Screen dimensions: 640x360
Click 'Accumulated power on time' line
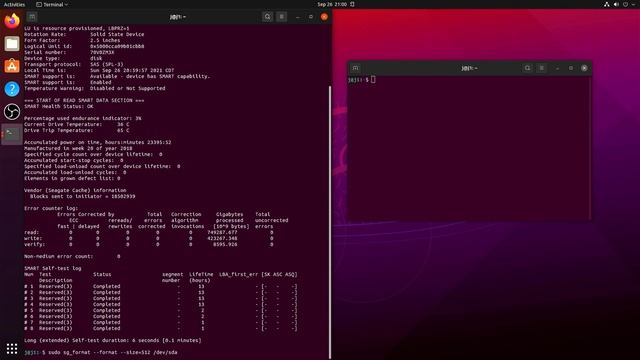(98, 142)
